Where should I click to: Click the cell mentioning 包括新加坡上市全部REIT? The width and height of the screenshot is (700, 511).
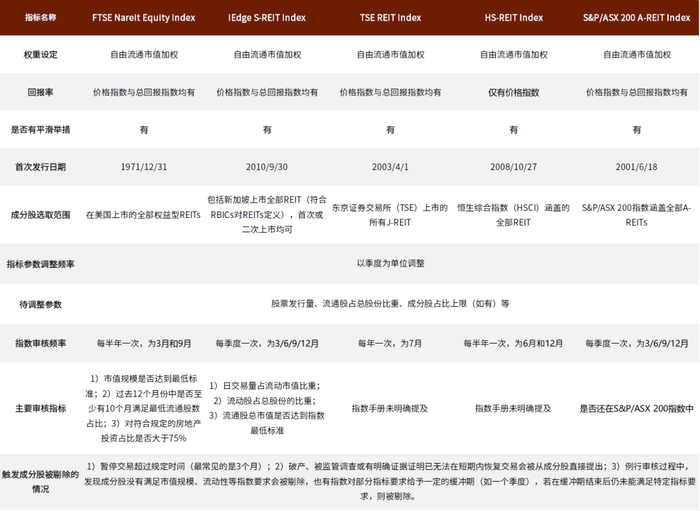click(267, 215)
